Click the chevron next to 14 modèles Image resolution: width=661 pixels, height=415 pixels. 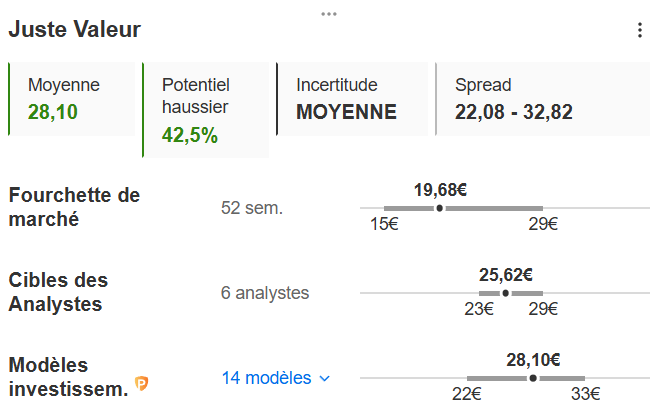point(324,379)
